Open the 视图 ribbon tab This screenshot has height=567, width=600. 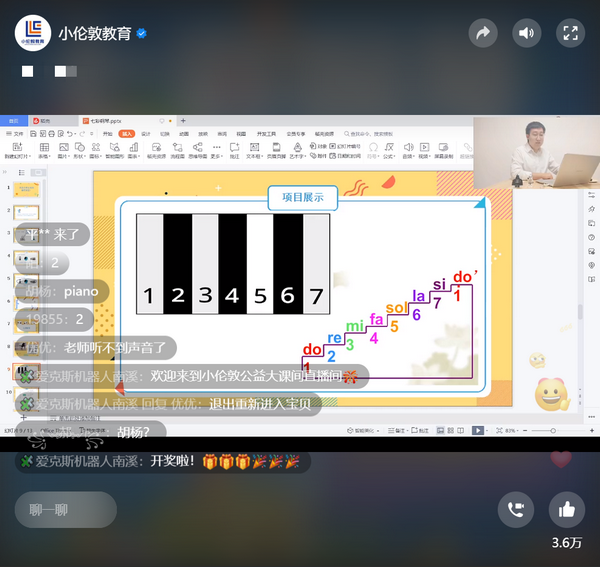pos(241,134)
